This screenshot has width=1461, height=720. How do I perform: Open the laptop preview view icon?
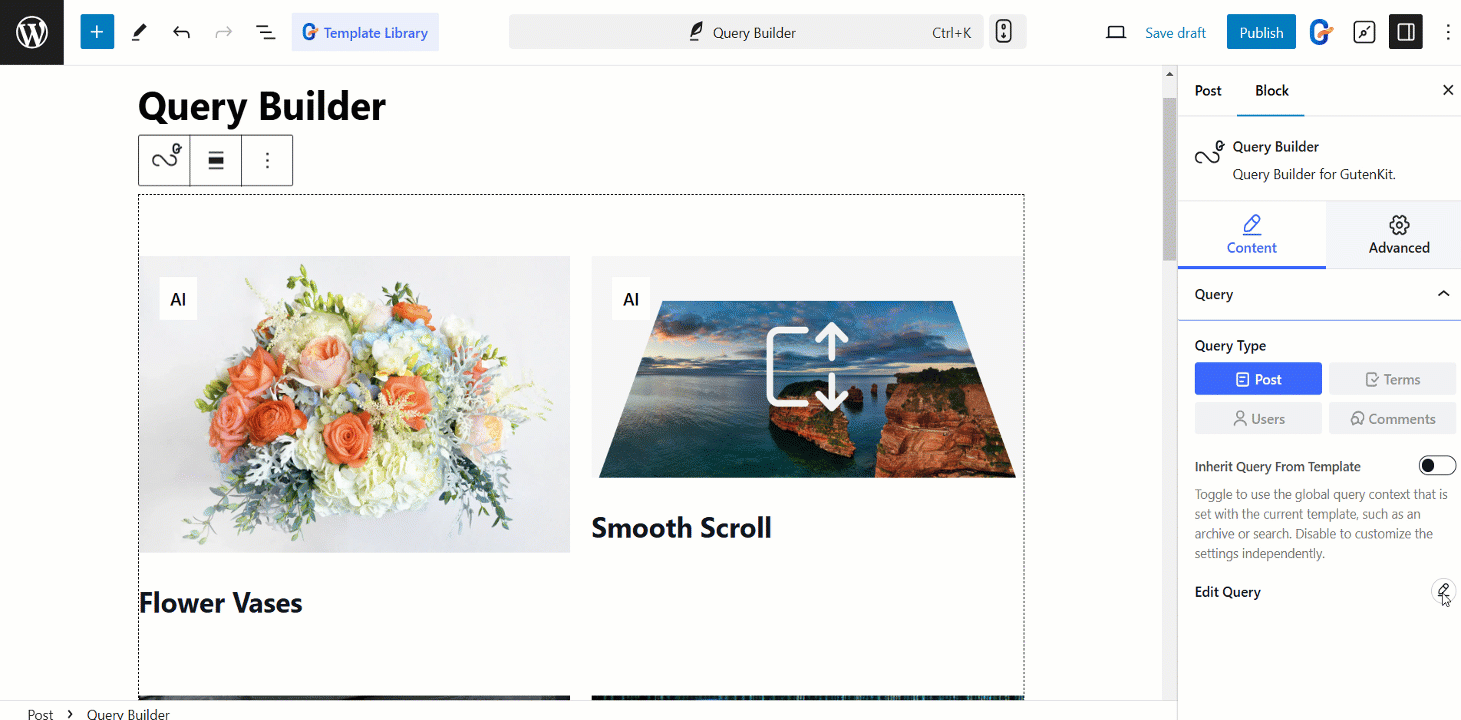pos(1116,32)
